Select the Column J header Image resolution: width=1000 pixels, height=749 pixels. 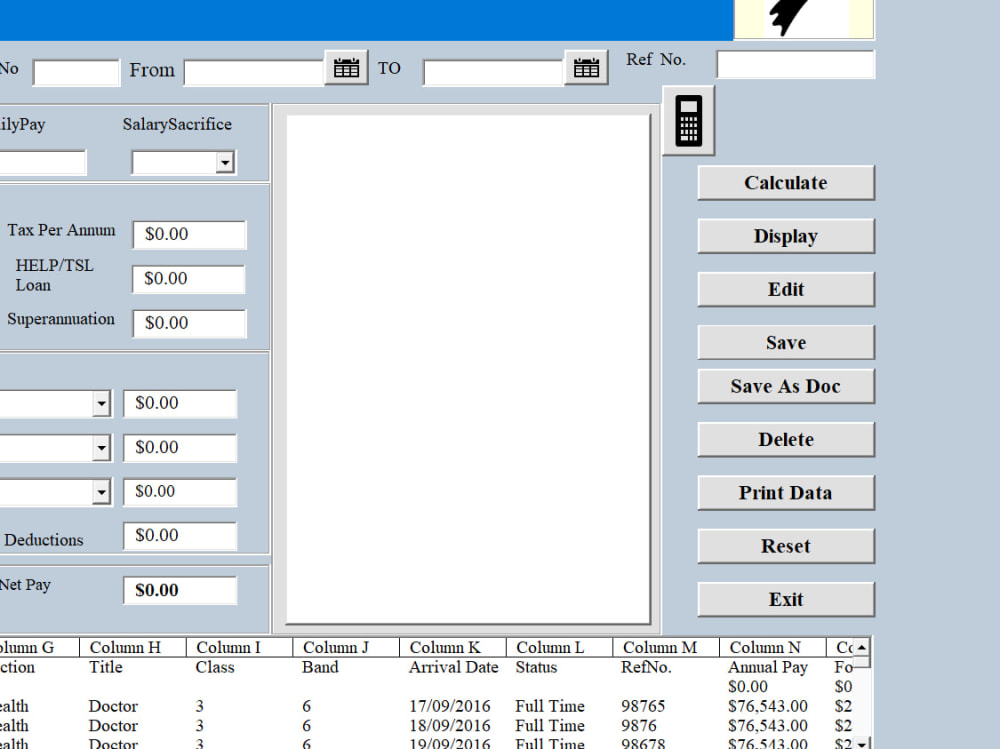(x=346, y=647)
